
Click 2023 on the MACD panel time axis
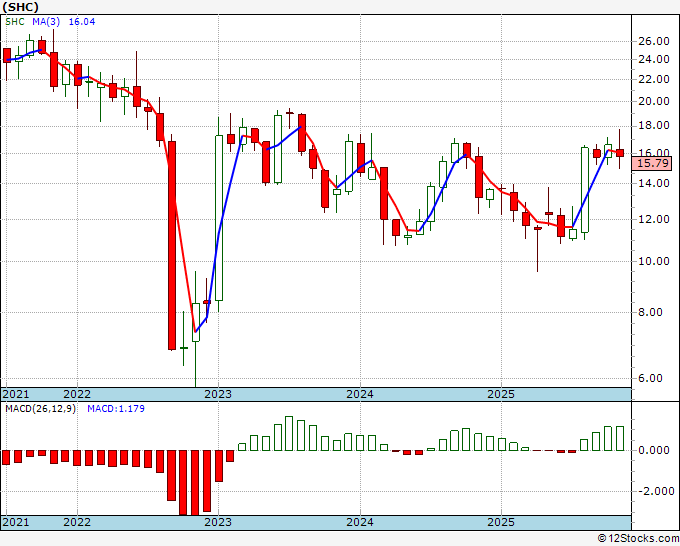click(x=218, y=522)
